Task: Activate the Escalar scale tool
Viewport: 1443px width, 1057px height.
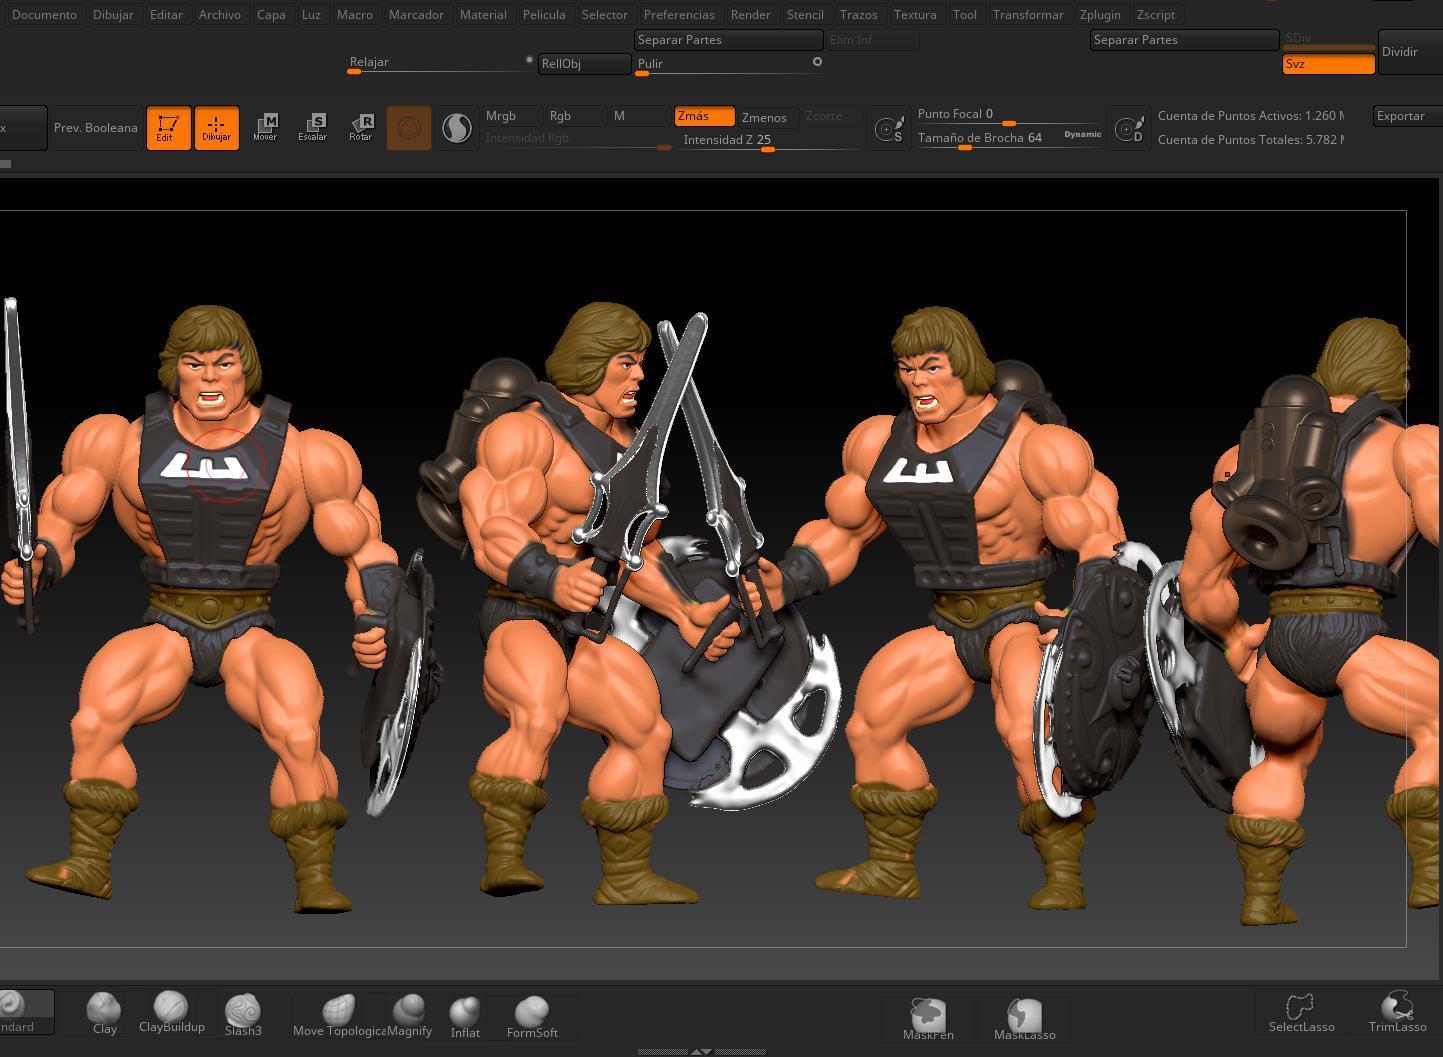Action: (x=313, y=127)
